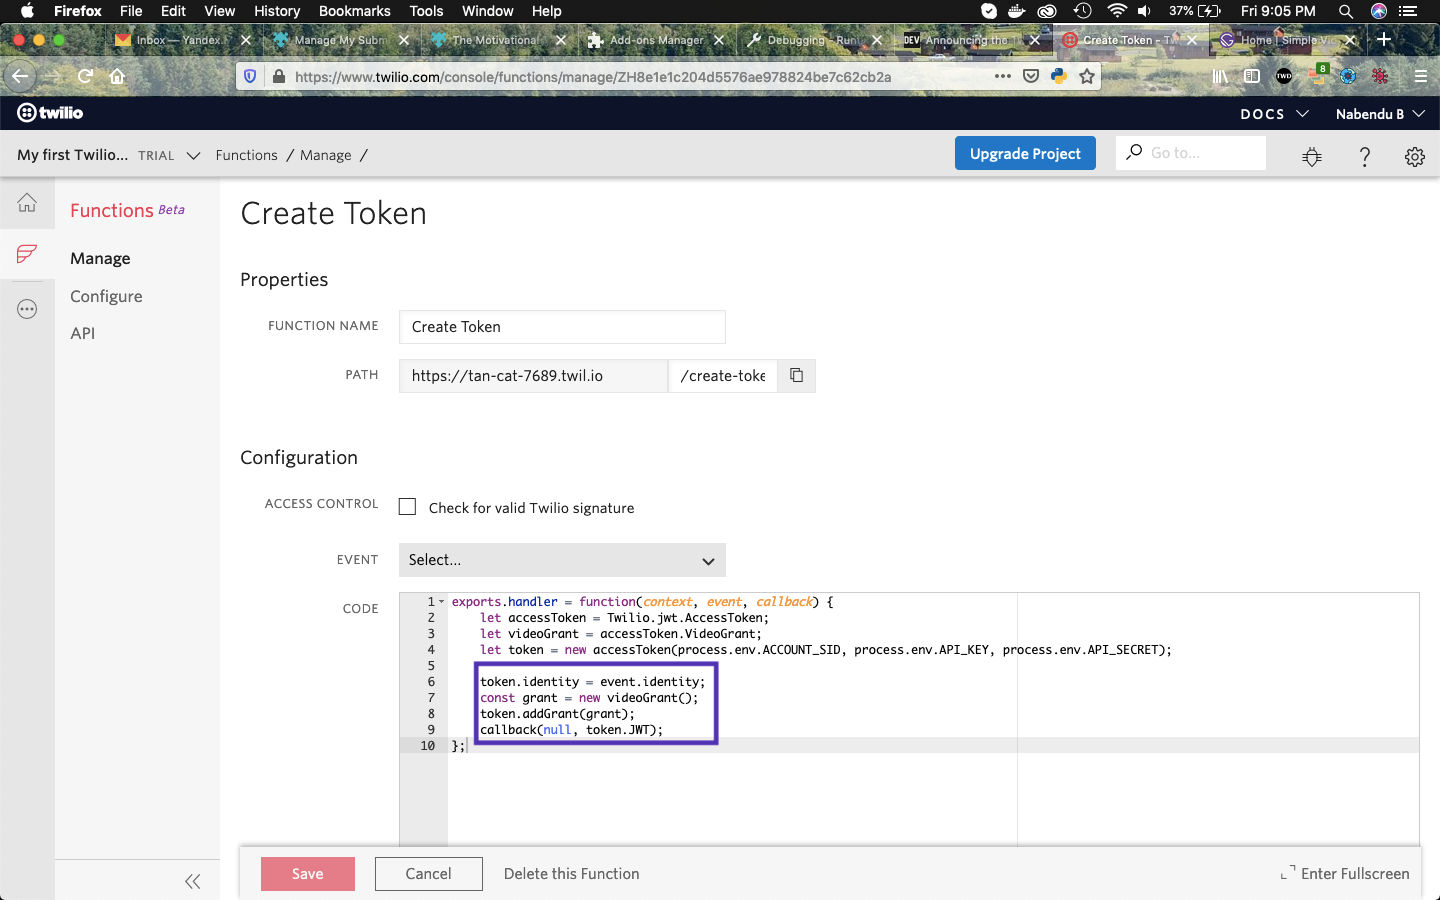Open the EVENT Select dropdown
This screenshot has height=900, width=1440.
pos(562,560)
